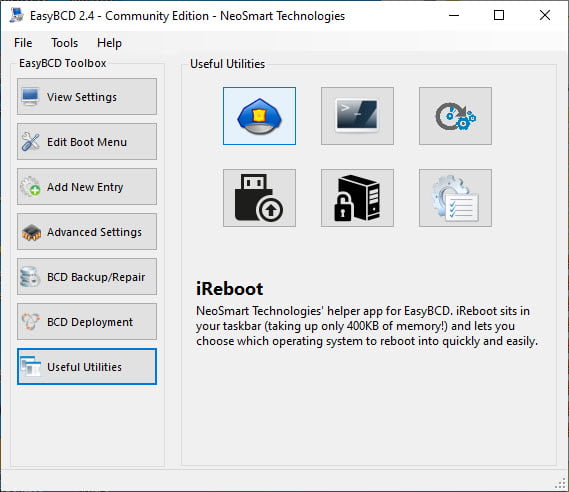Open BCD Backup/Repair
This screenshot has height=492, width=569.
pos(87,276)
